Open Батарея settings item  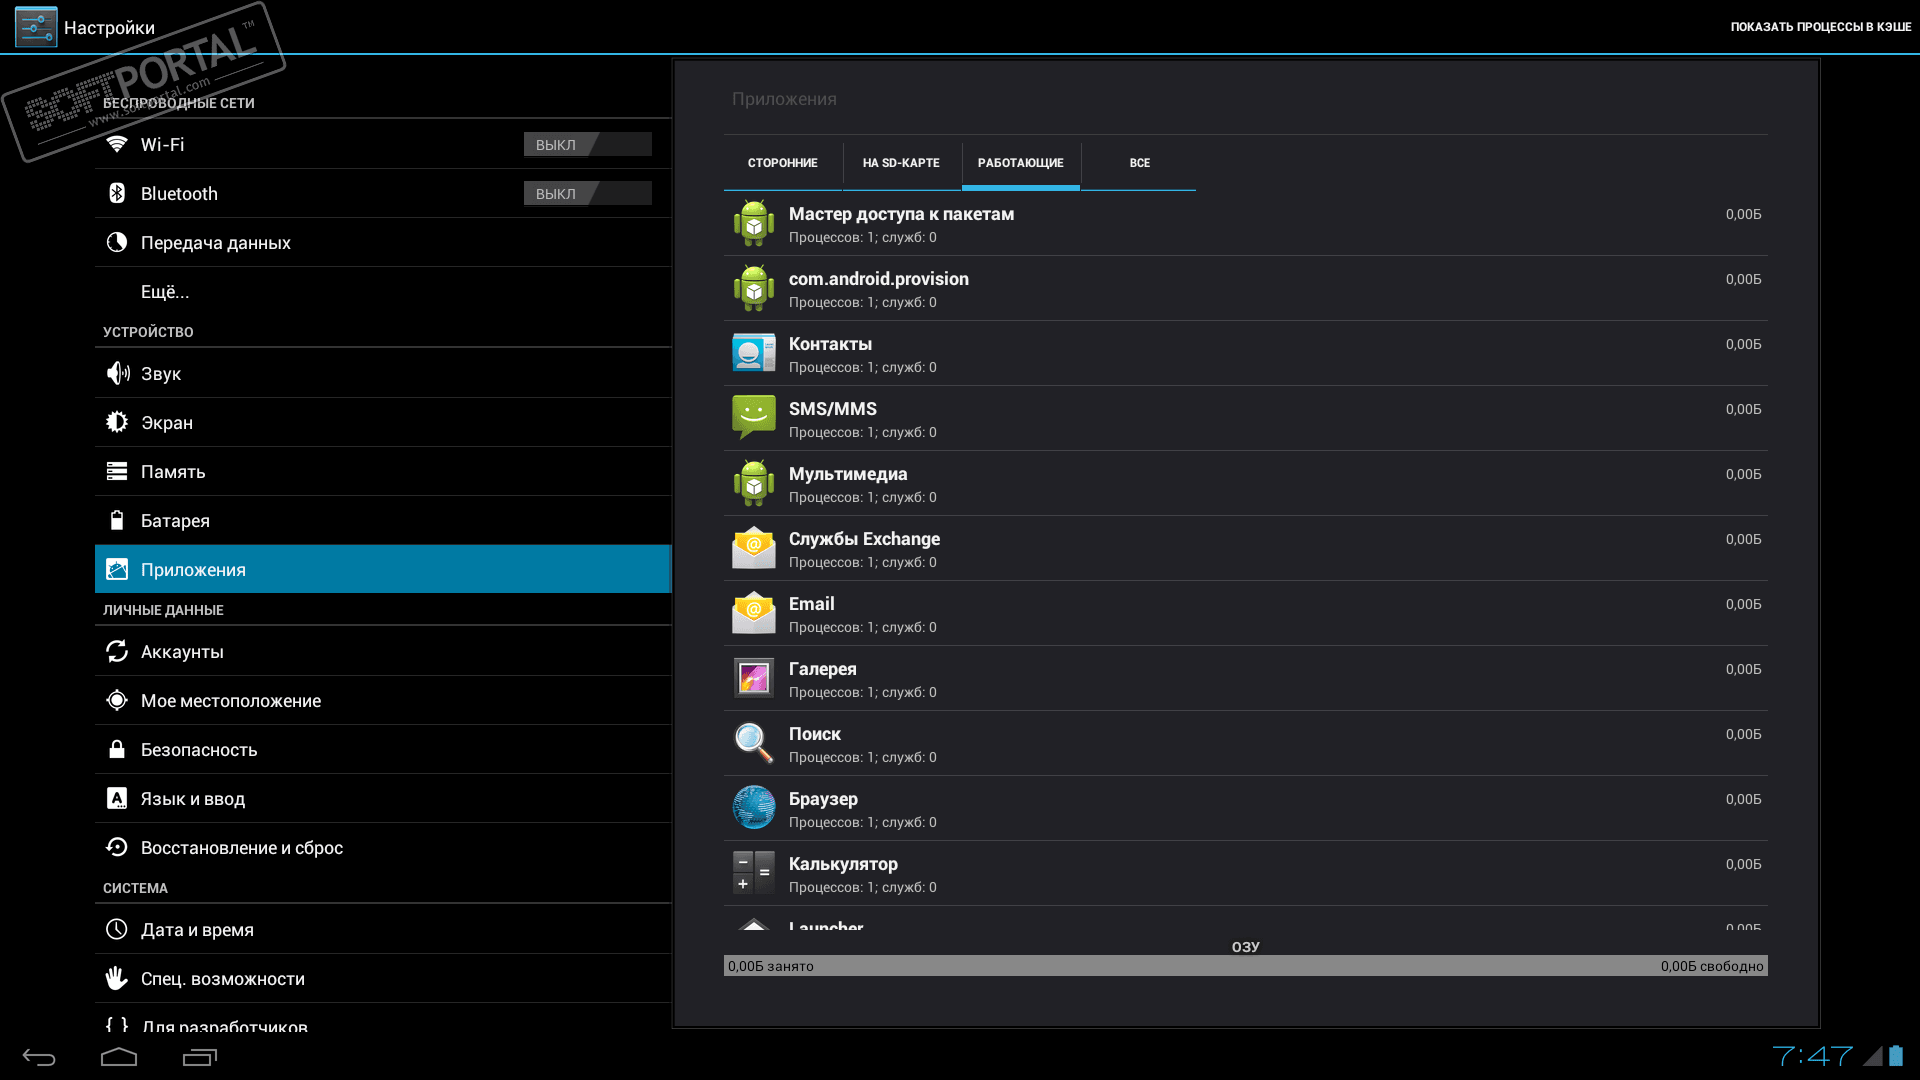[175, 521]
